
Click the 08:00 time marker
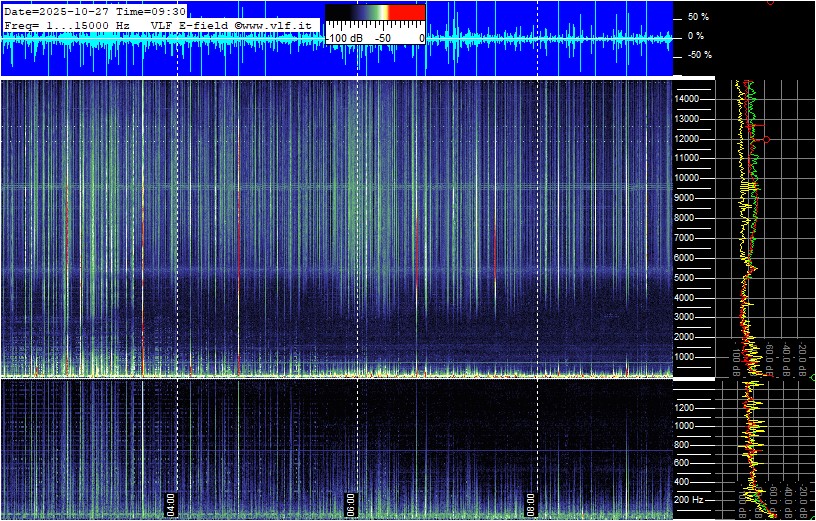click(532, 500)
